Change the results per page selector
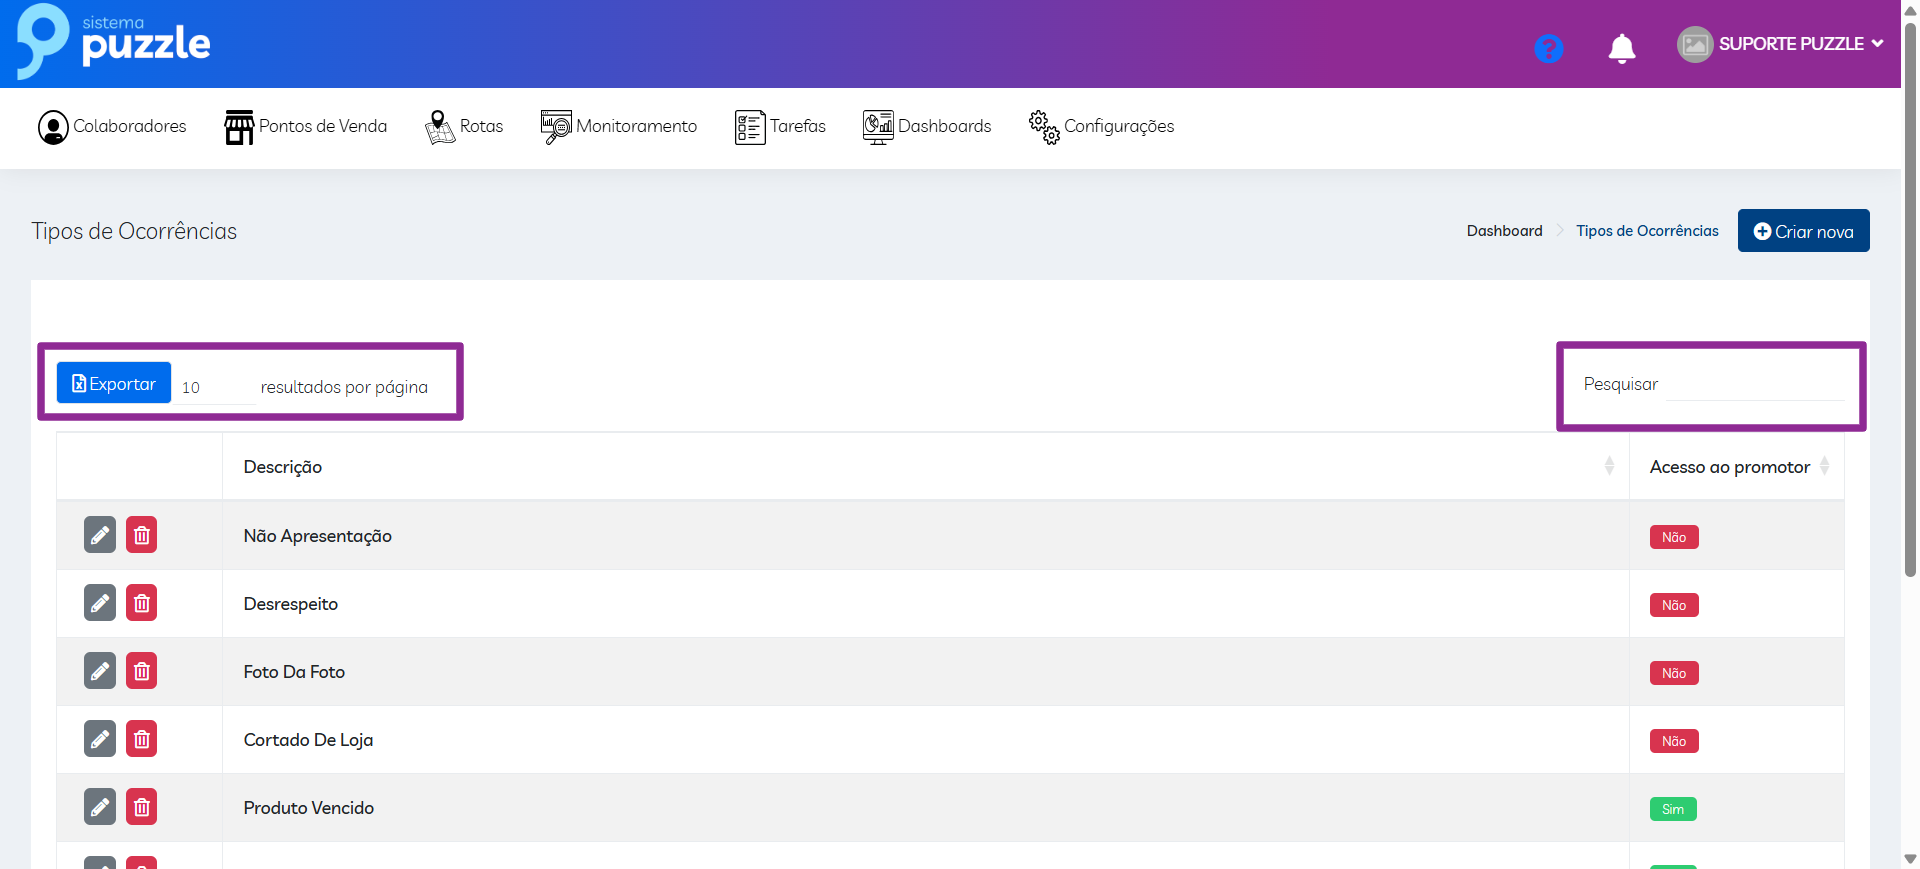This screenshot has width=1920, height=869. click(215, 388)
